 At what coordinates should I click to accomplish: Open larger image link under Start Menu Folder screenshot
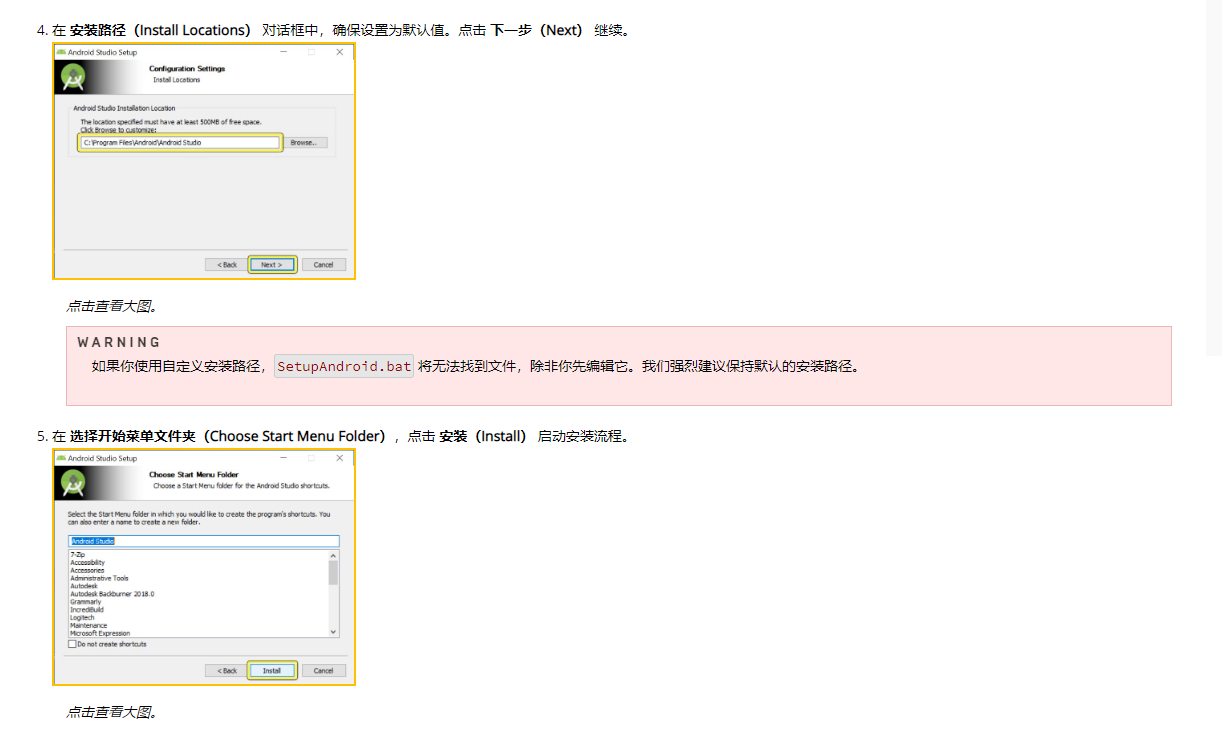pyautogui.click(x=112, y=712)
